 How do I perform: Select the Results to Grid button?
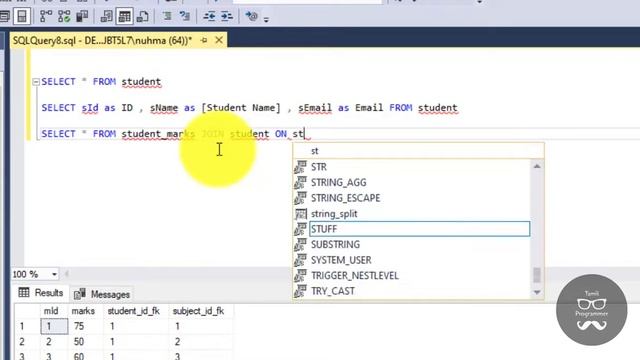[124, 16]
